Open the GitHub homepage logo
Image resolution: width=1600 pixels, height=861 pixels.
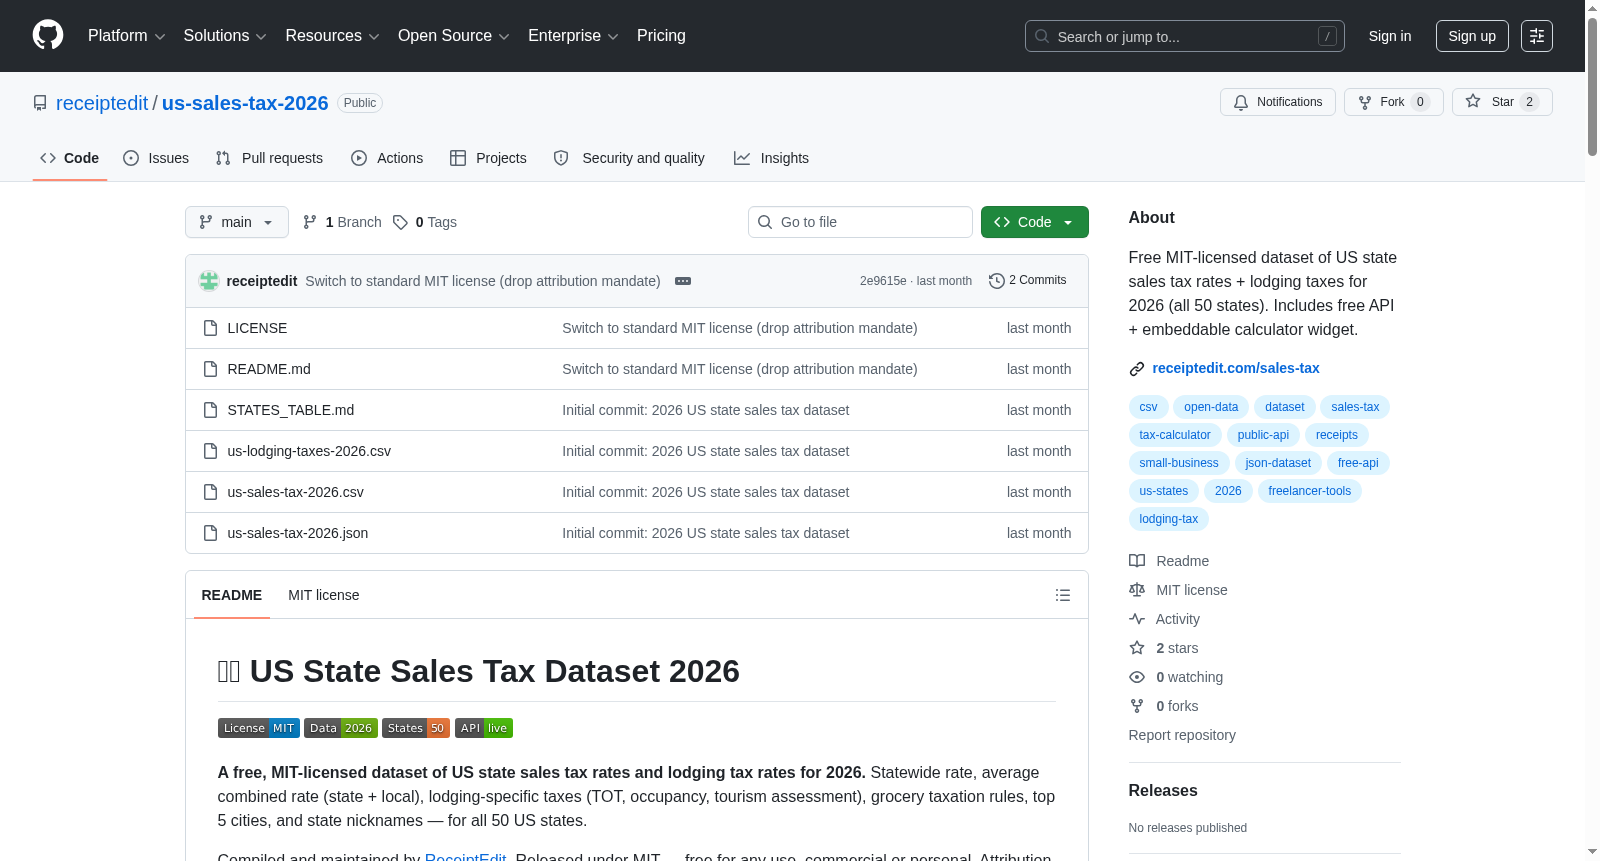(48, 35)
